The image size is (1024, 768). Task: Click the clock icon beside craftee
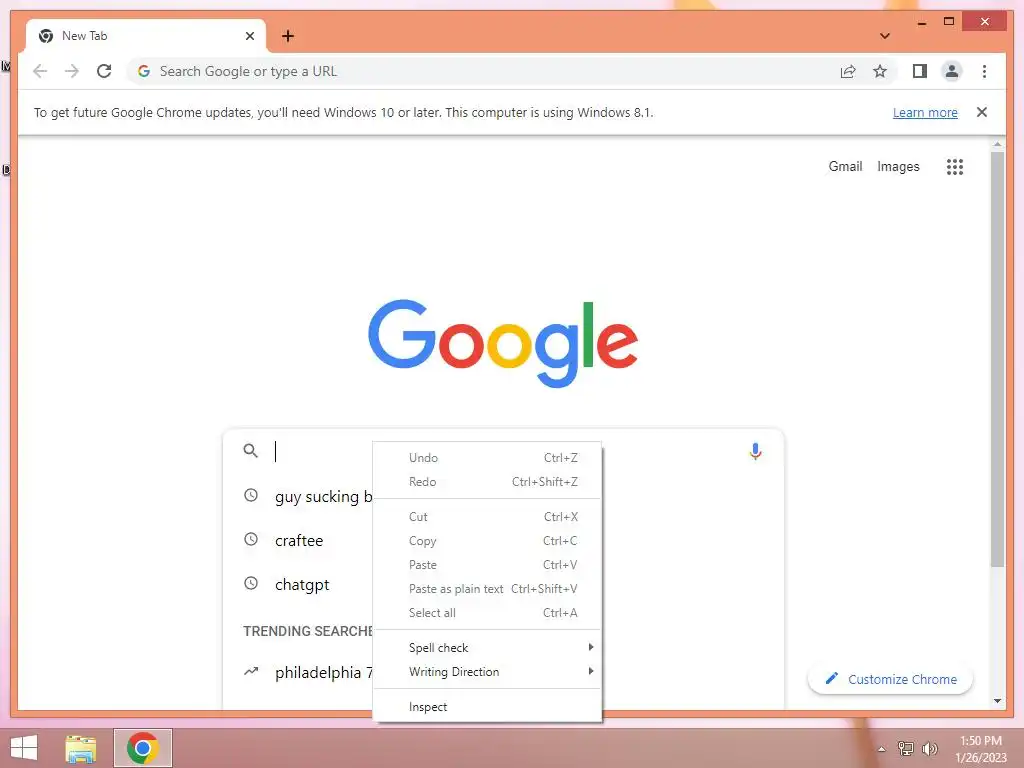251,539
